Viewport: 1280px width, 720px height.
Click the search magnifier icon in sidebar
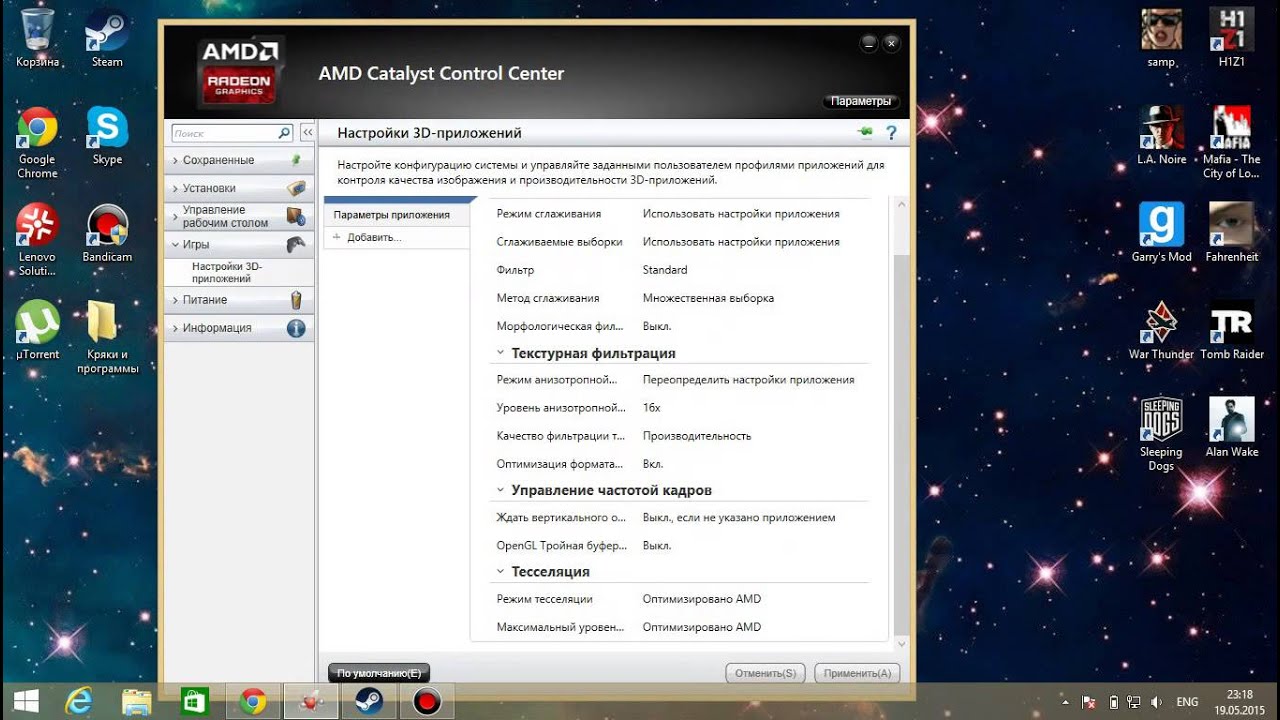284,132
